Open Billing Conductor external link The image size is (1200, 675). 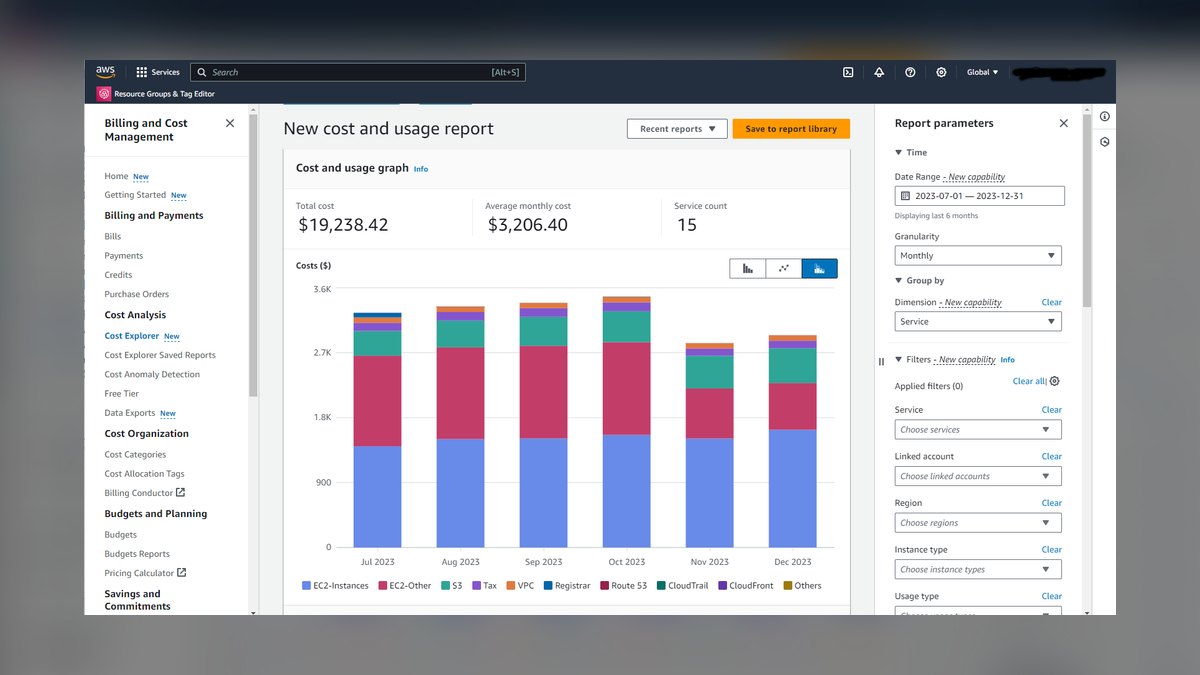coord(145,493)
